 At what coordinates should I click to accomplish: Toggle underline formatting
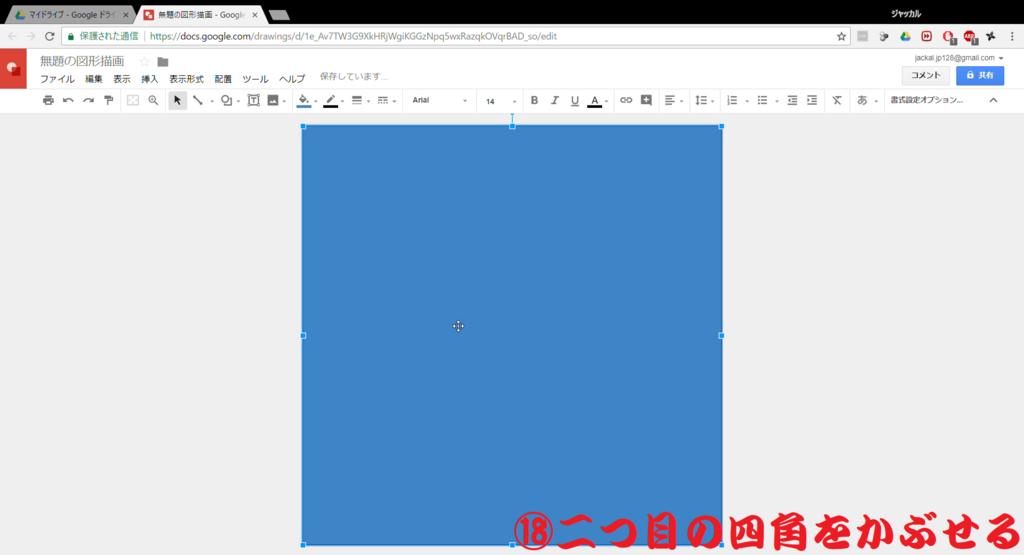575,101
